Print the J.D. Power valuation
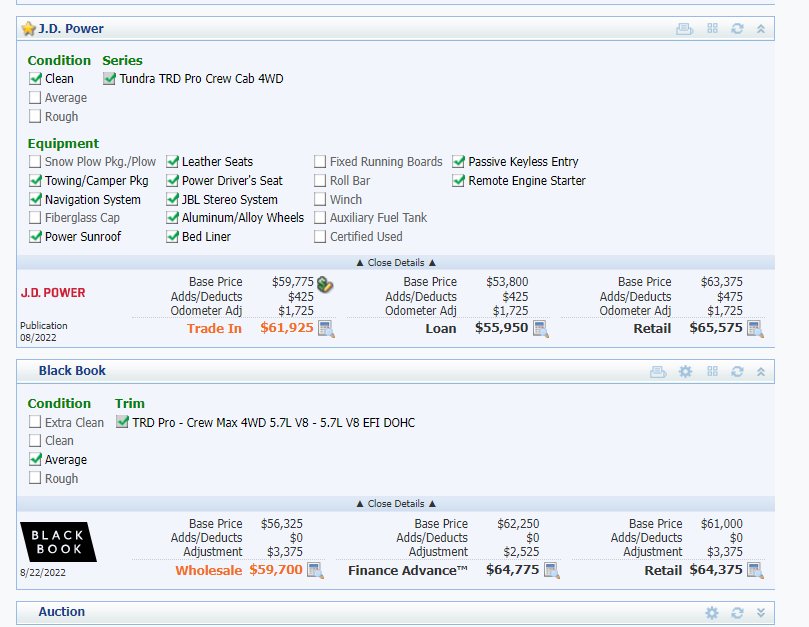 tap(684, 29)
